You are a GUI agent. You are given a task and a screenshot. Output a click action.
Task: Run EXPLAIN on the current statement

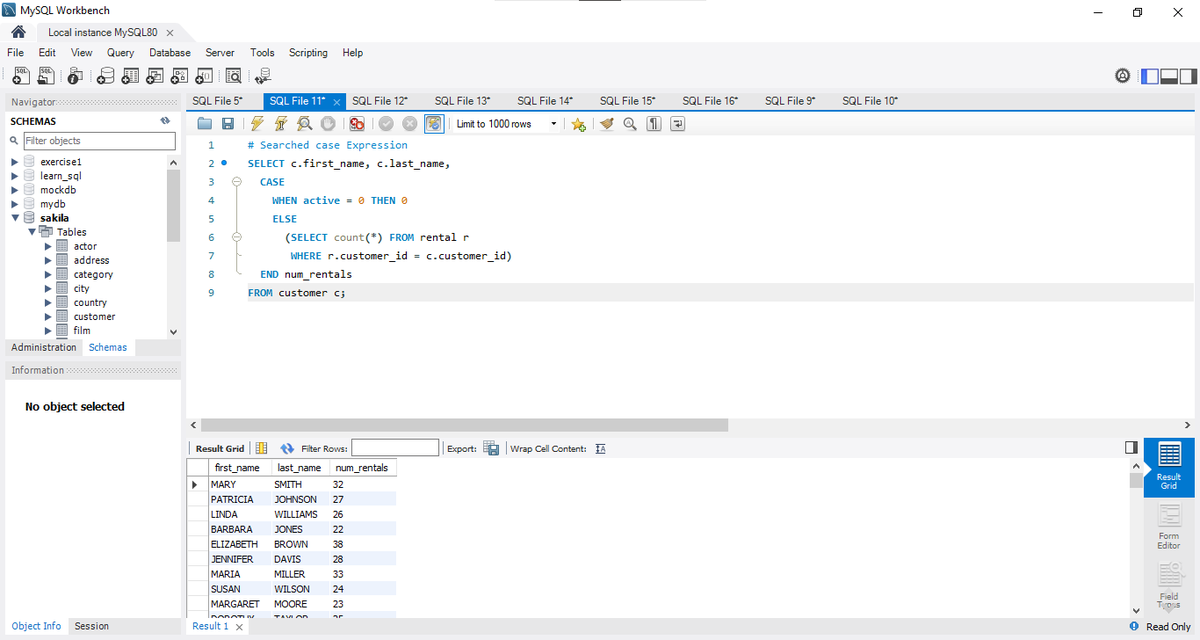[x=303, y=124]
